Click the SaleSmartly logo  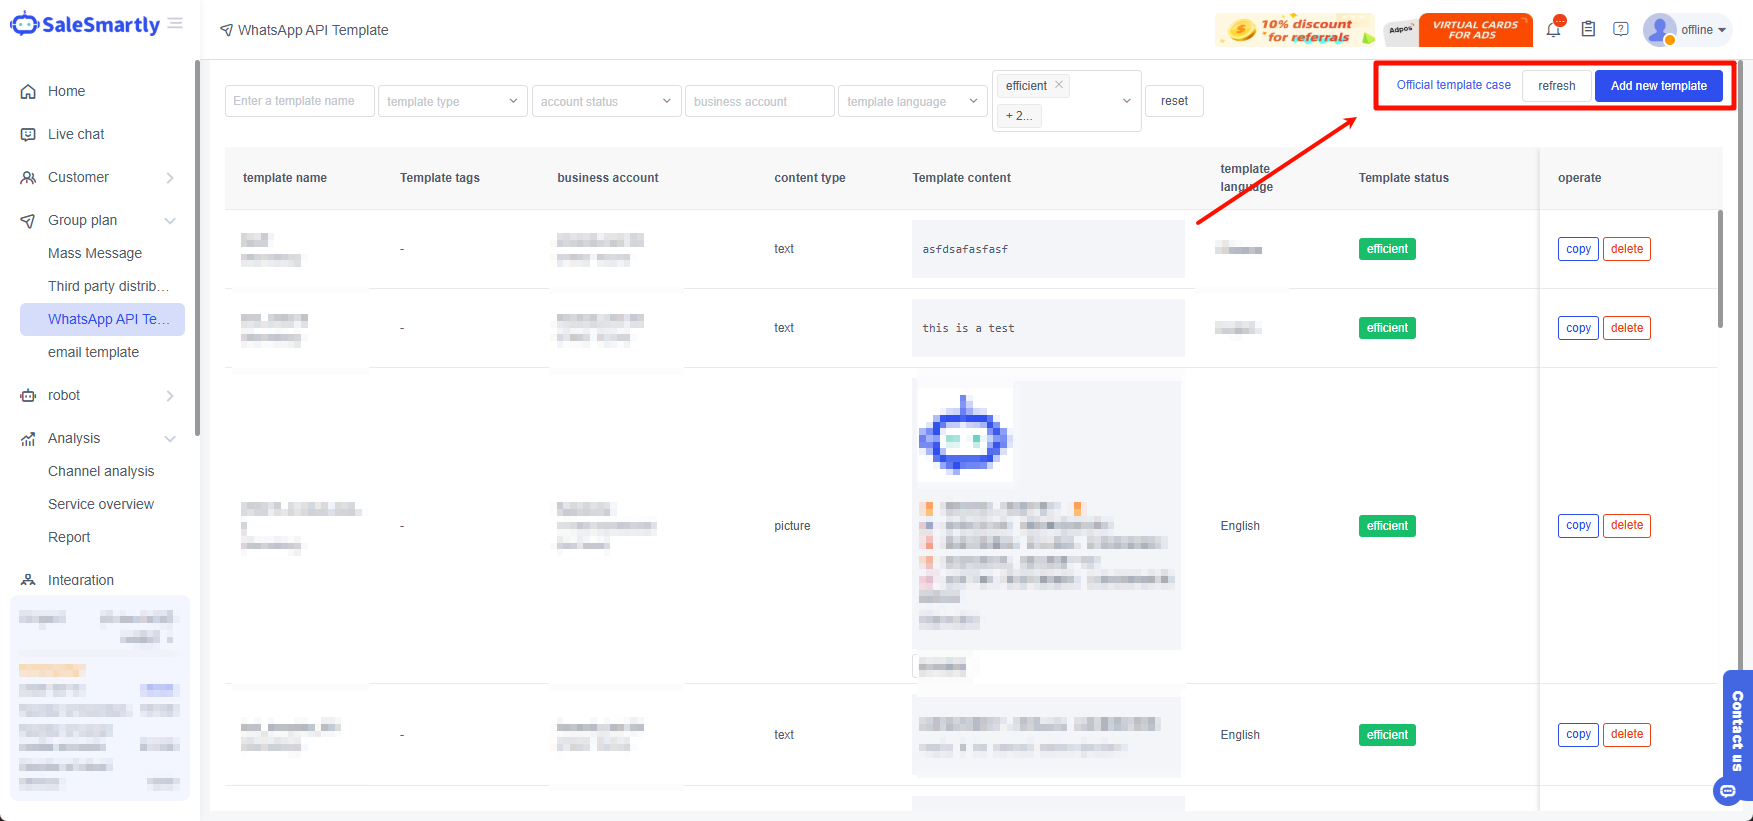(x=85, y=25)
